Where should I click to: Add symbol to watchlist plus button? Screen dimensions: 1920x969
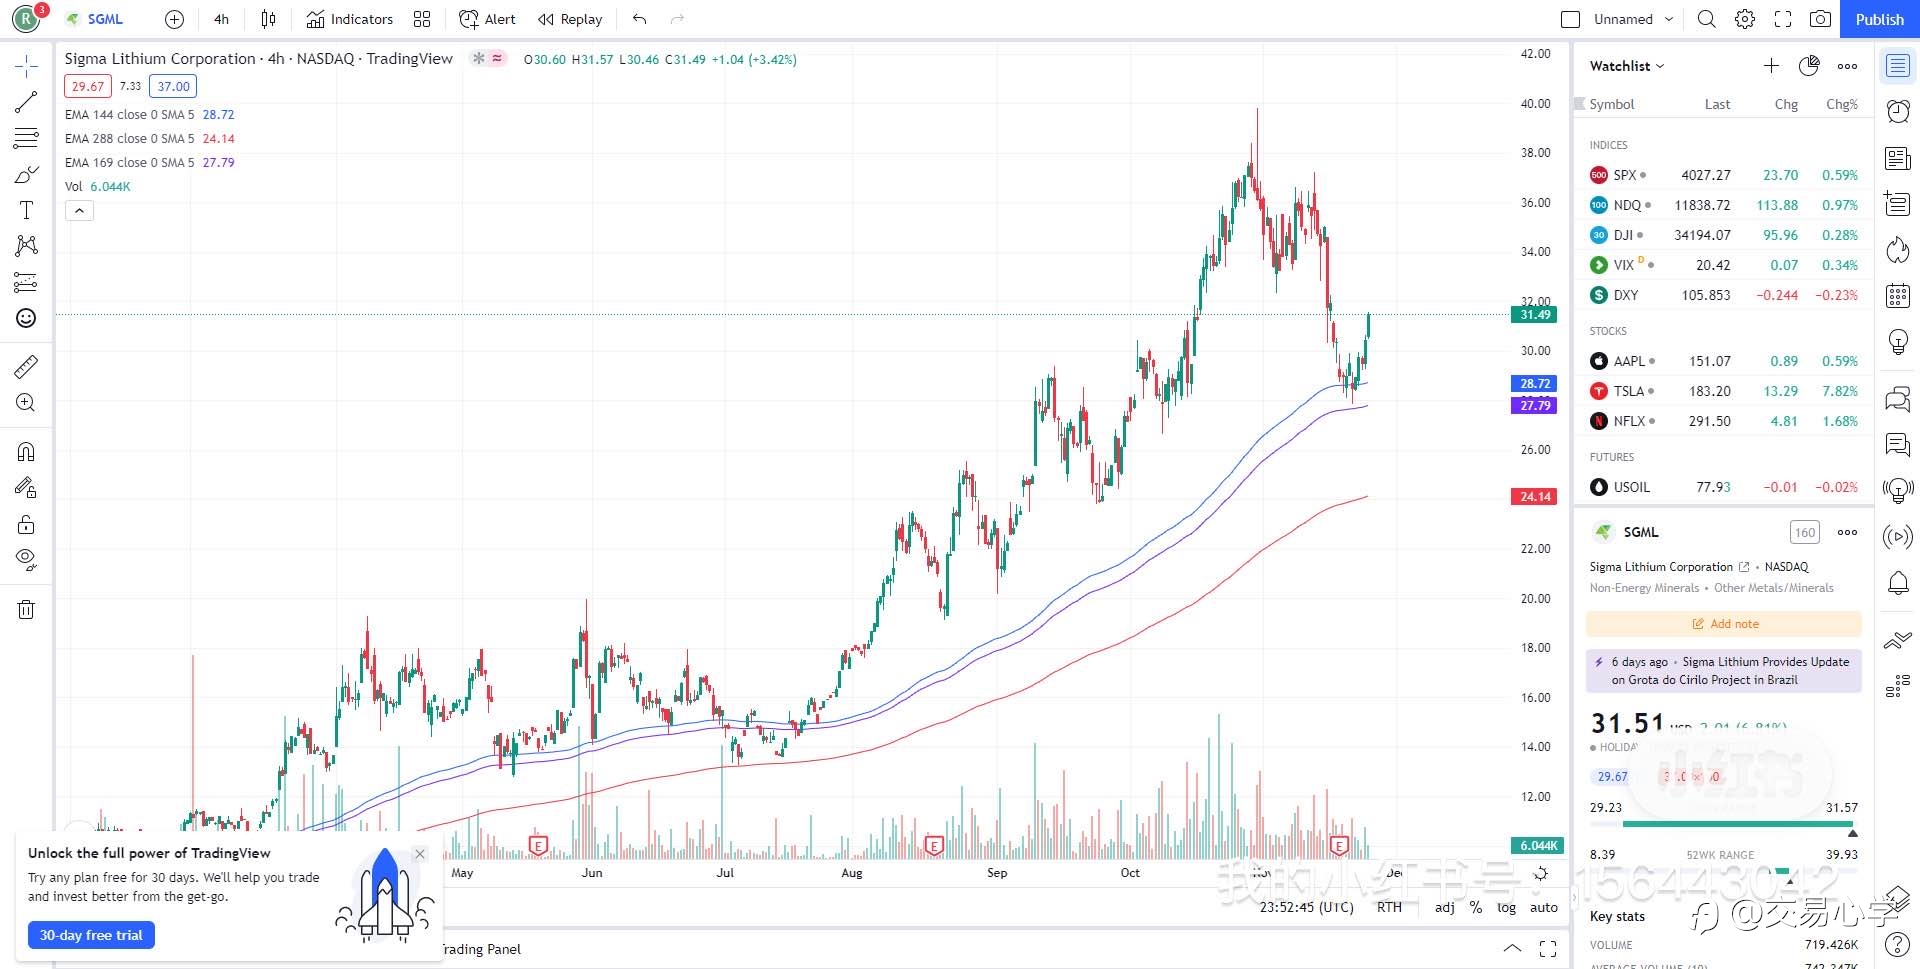(x=1771, y=66)
